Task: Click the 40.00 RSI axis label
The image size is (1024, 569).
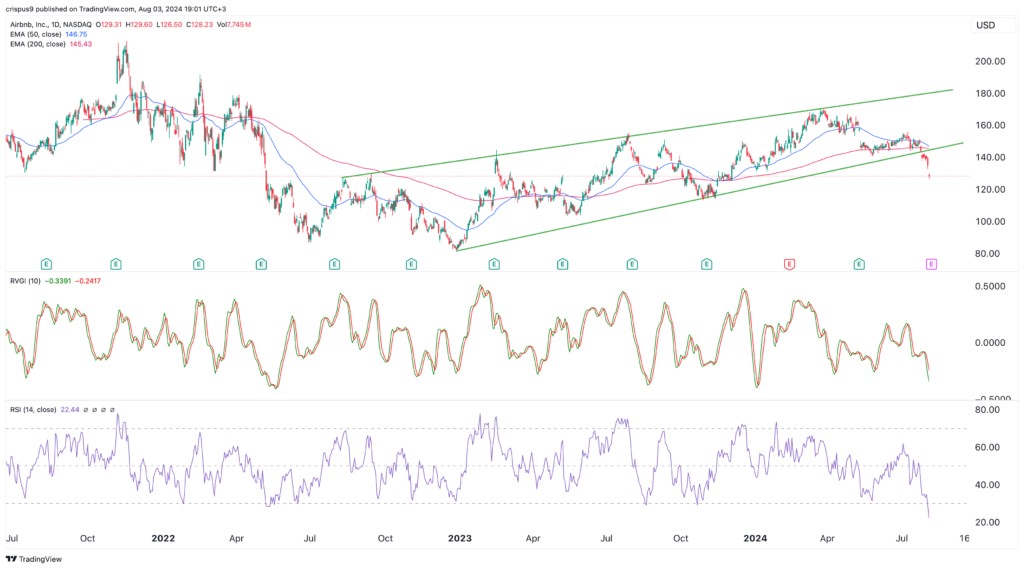Action: tap(987, 485)
